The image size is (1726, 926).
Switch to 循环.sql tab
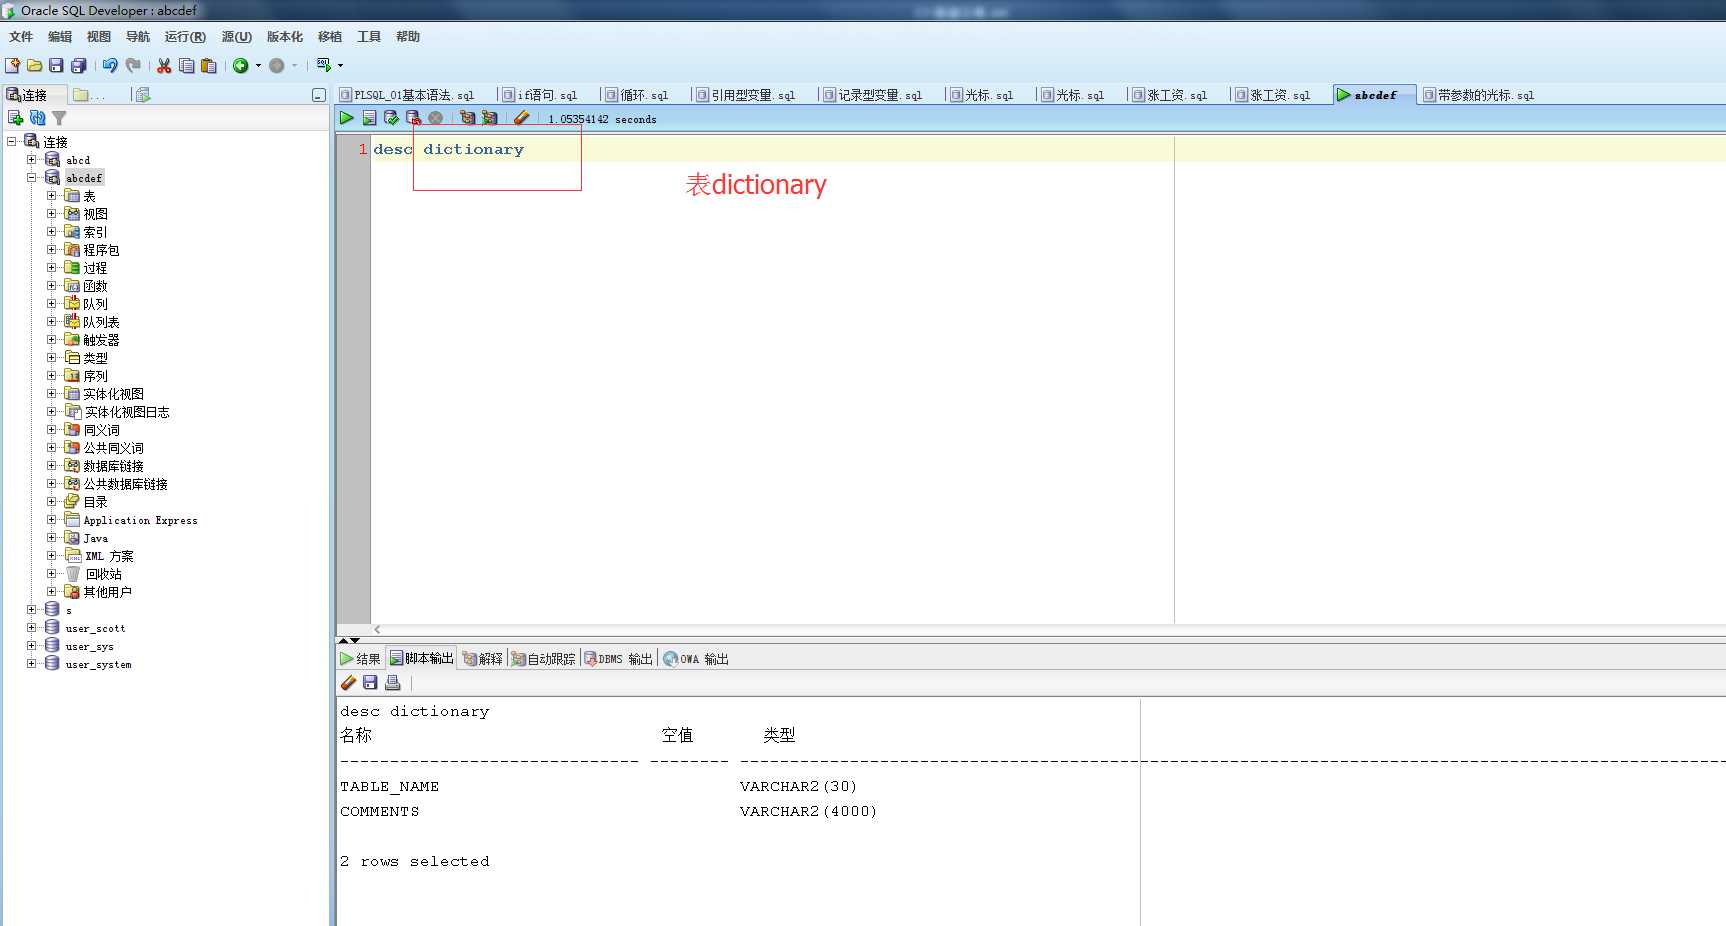tap(637, 95)
